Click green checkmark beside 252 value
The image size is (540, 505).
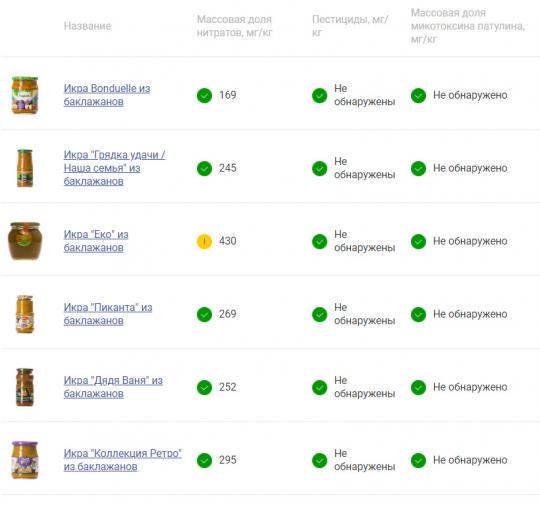204,388
